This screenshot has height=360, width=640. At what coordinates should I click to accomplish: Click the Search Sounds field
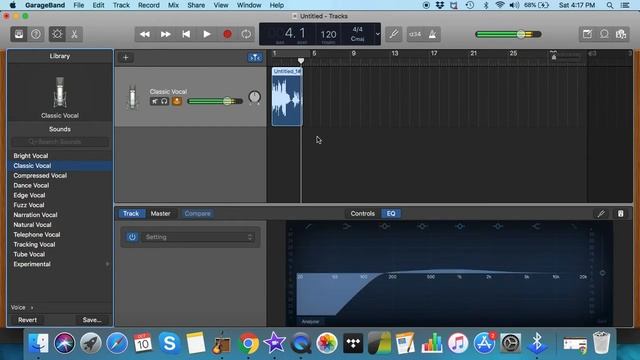pyautogui.click(x=60, y=142)
